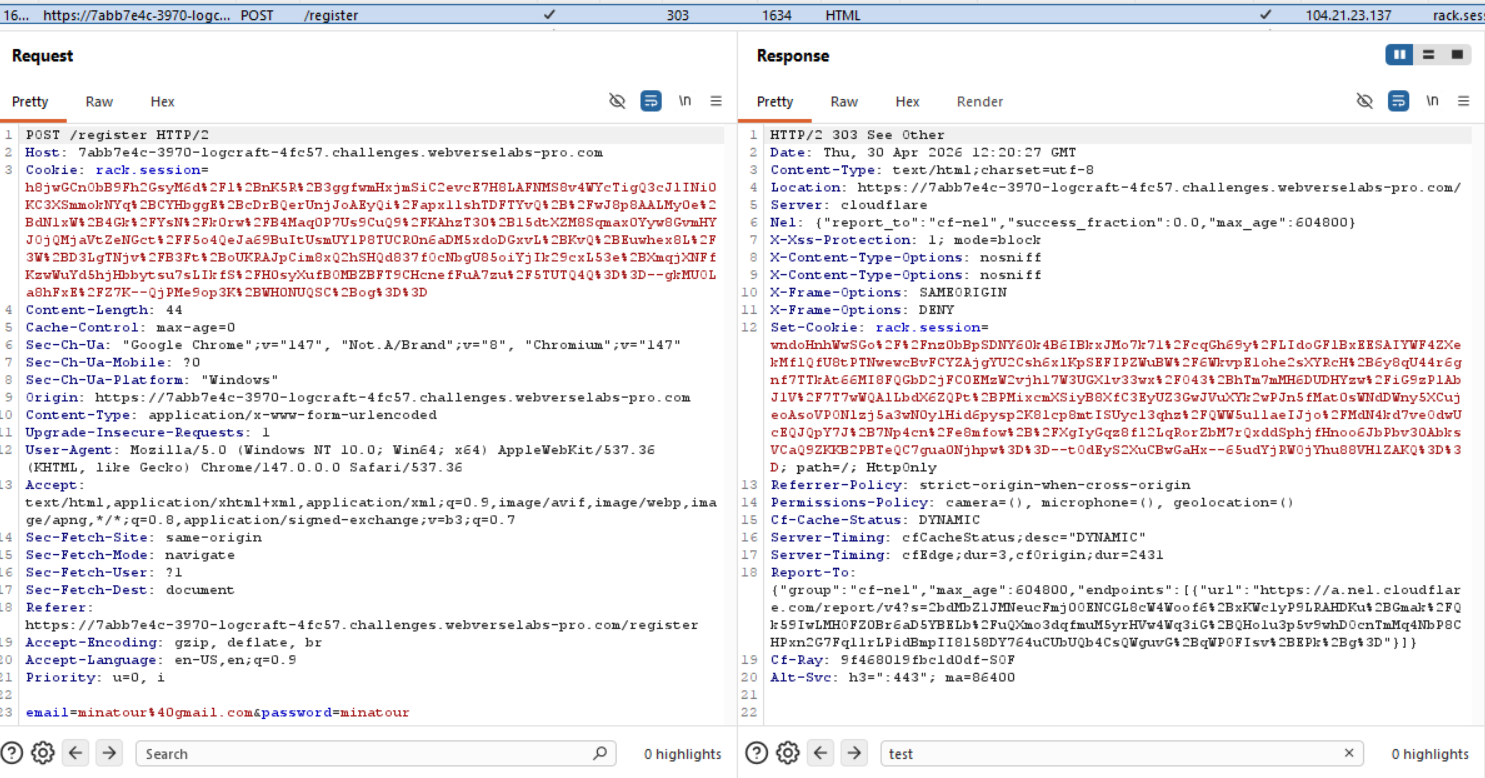Viewport: 1485px width, 778px height.
Task: Go to next match in Request search
Action: (x=110, y=753)
